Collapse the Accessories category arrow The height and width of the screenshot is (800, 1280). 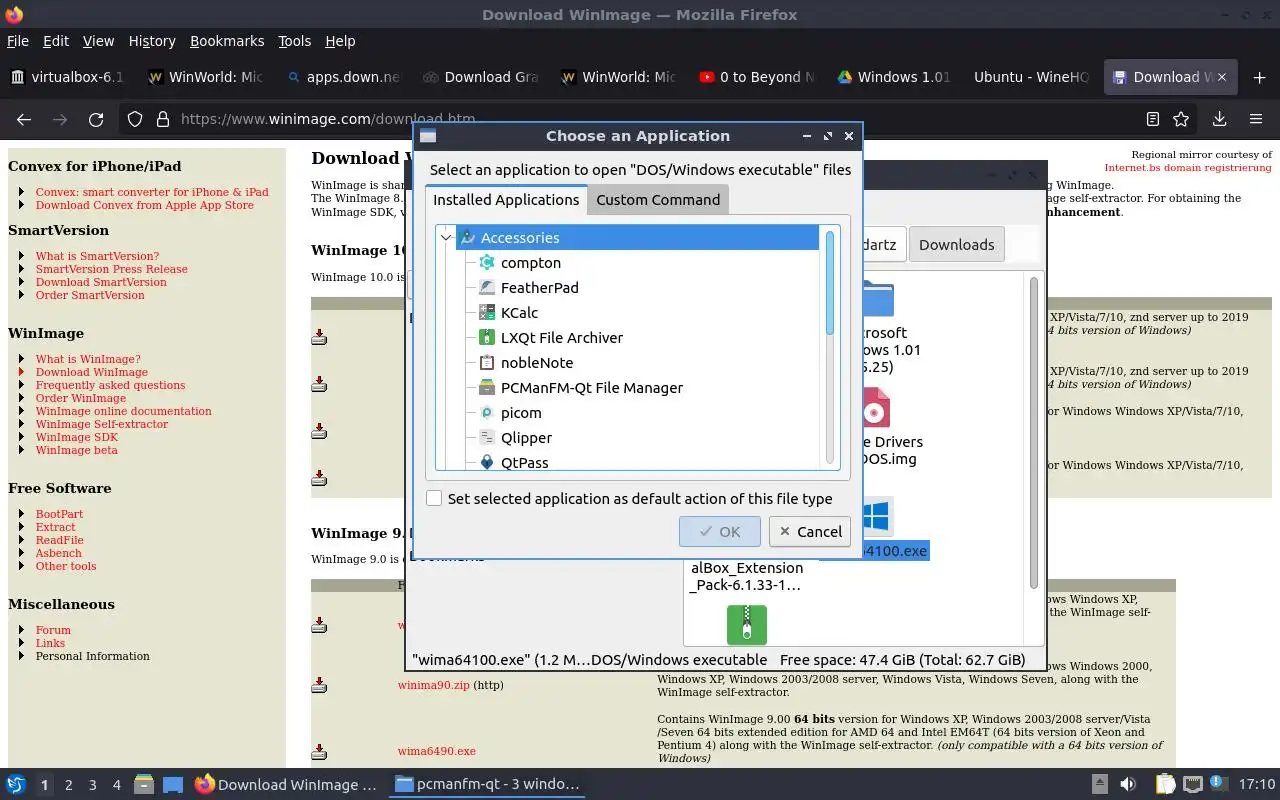tap(446, 238)
